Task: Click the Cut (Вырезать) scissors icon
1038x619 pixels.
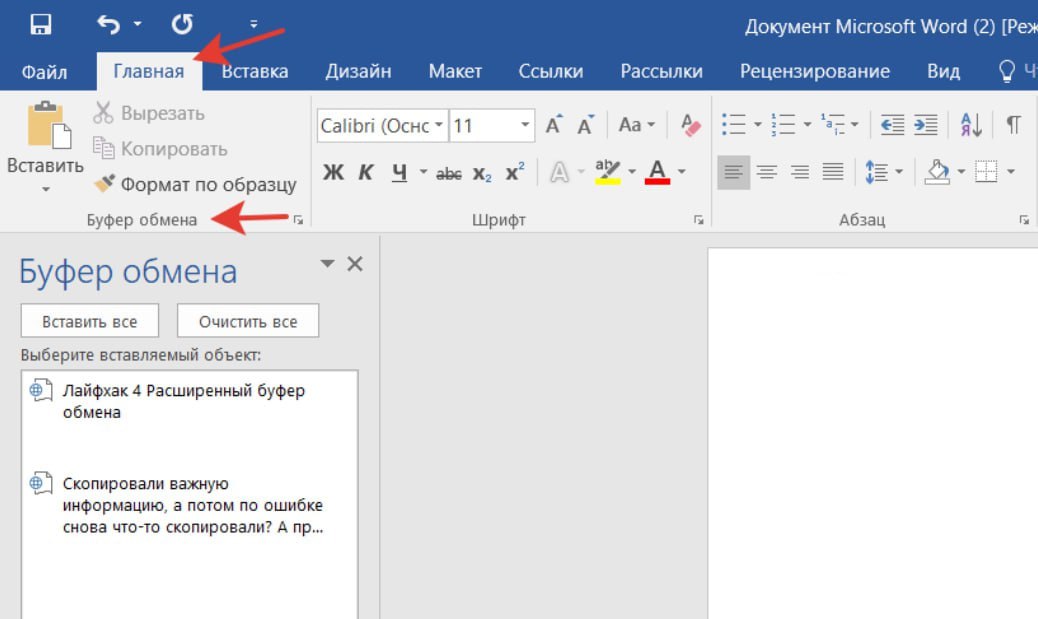Action: [x=104, y=113]
